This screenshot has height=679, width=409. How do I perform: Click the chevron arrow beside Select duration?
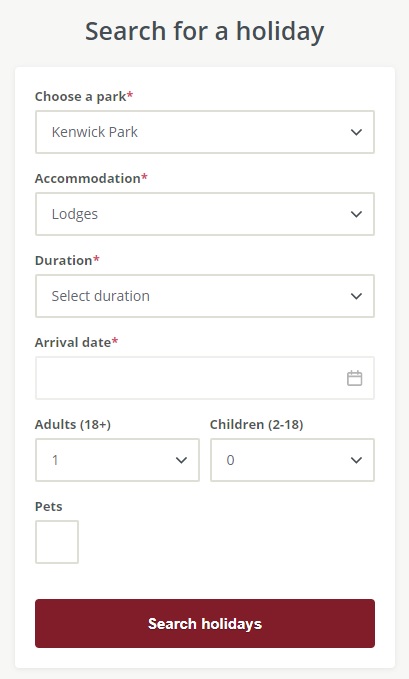356,296
